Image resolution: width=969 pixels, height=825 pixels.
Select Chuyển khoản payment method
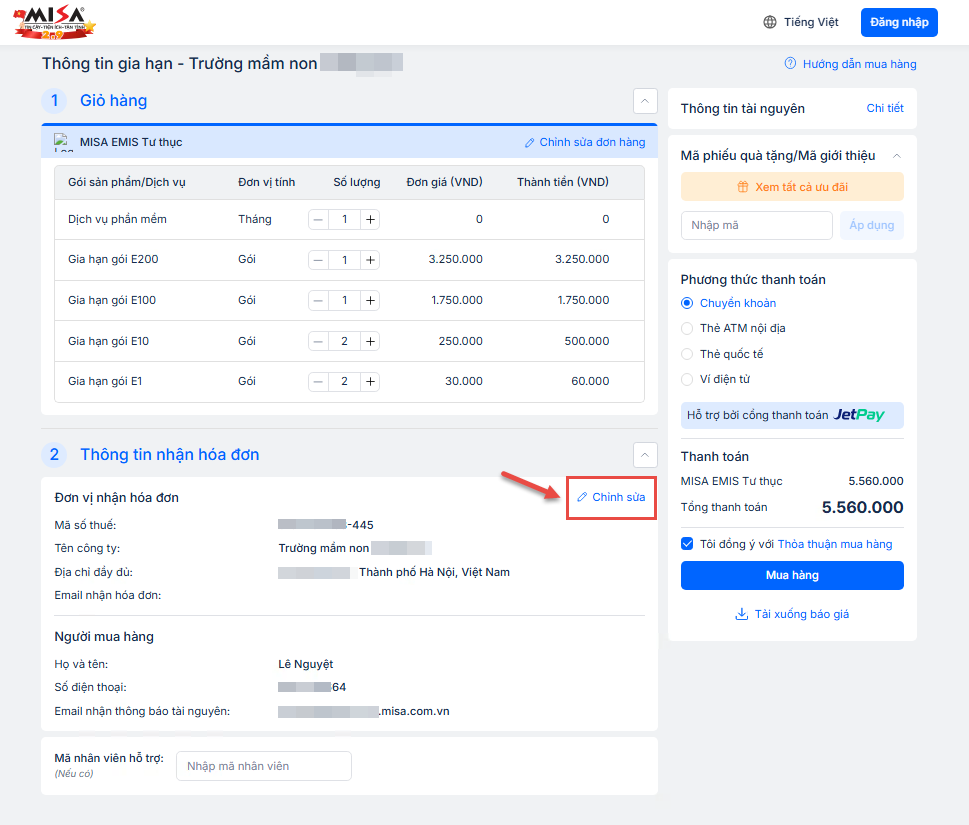click(x=687, y=303)
